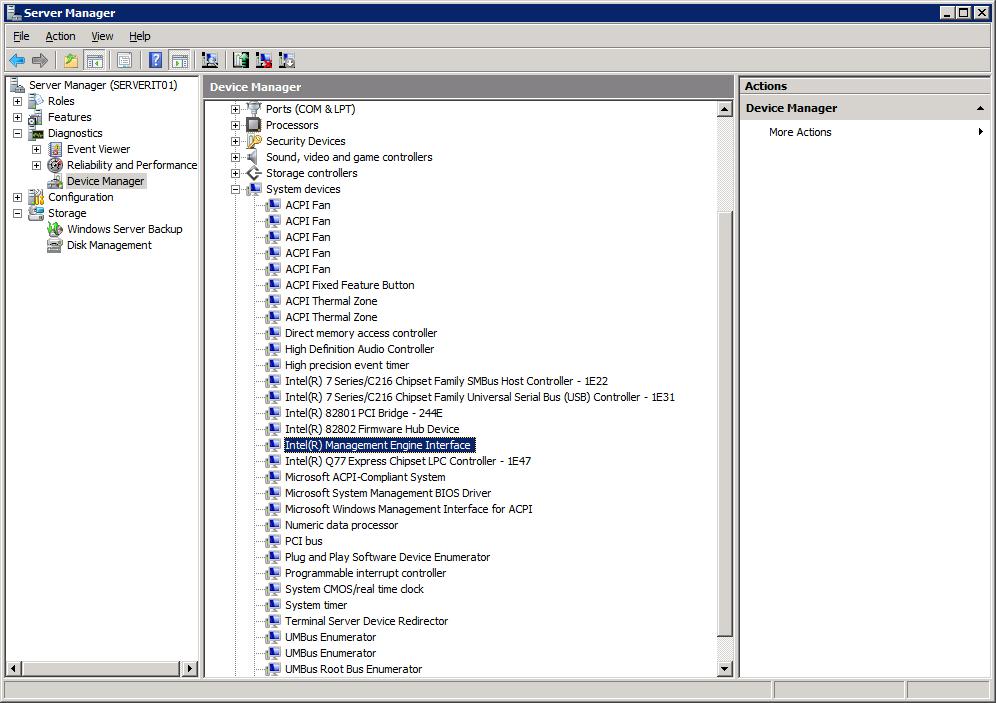996x703 pixels.
Task: Go back with the blue arrow
Action: click(17, 60)
